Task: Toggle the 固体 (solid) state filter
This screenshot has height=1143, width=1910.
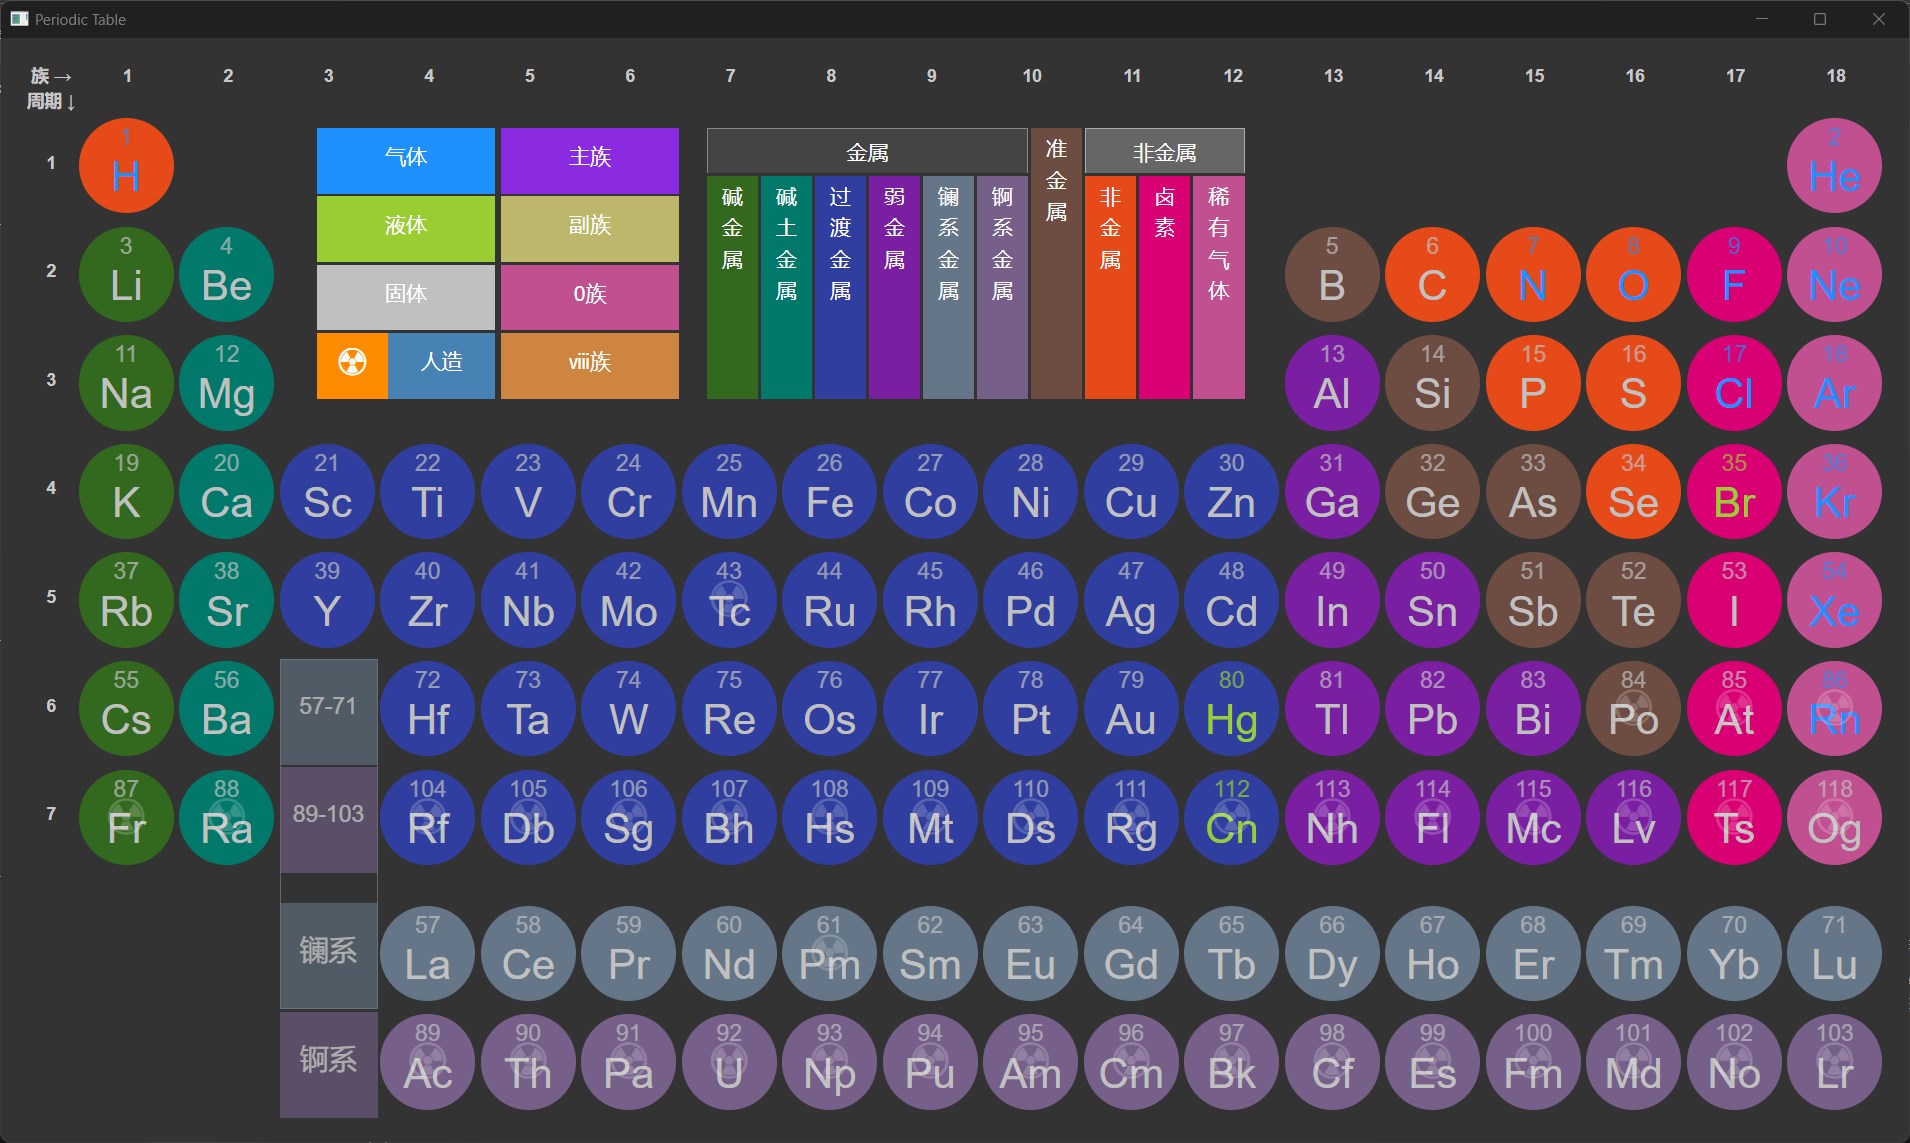Action: 406,297
